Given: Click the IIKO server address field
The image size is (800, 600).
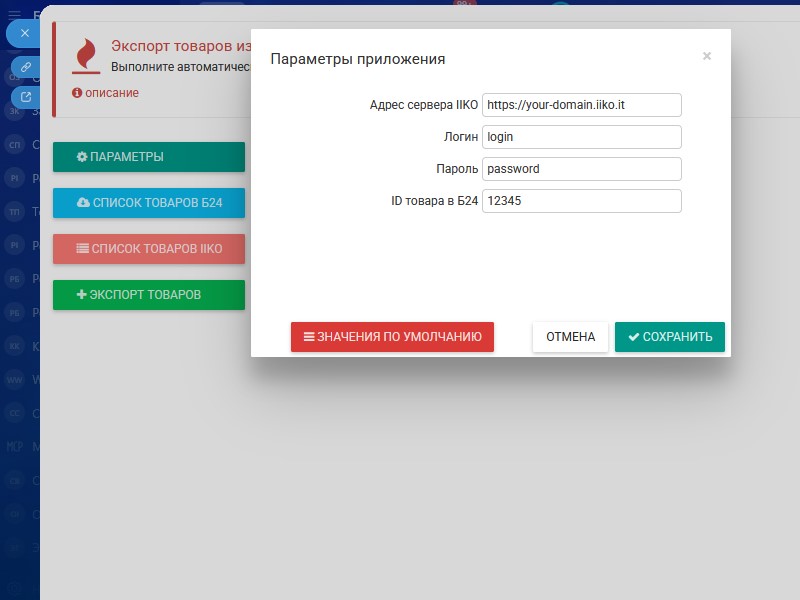Looking at the screenshot, I should click(582, 105).
